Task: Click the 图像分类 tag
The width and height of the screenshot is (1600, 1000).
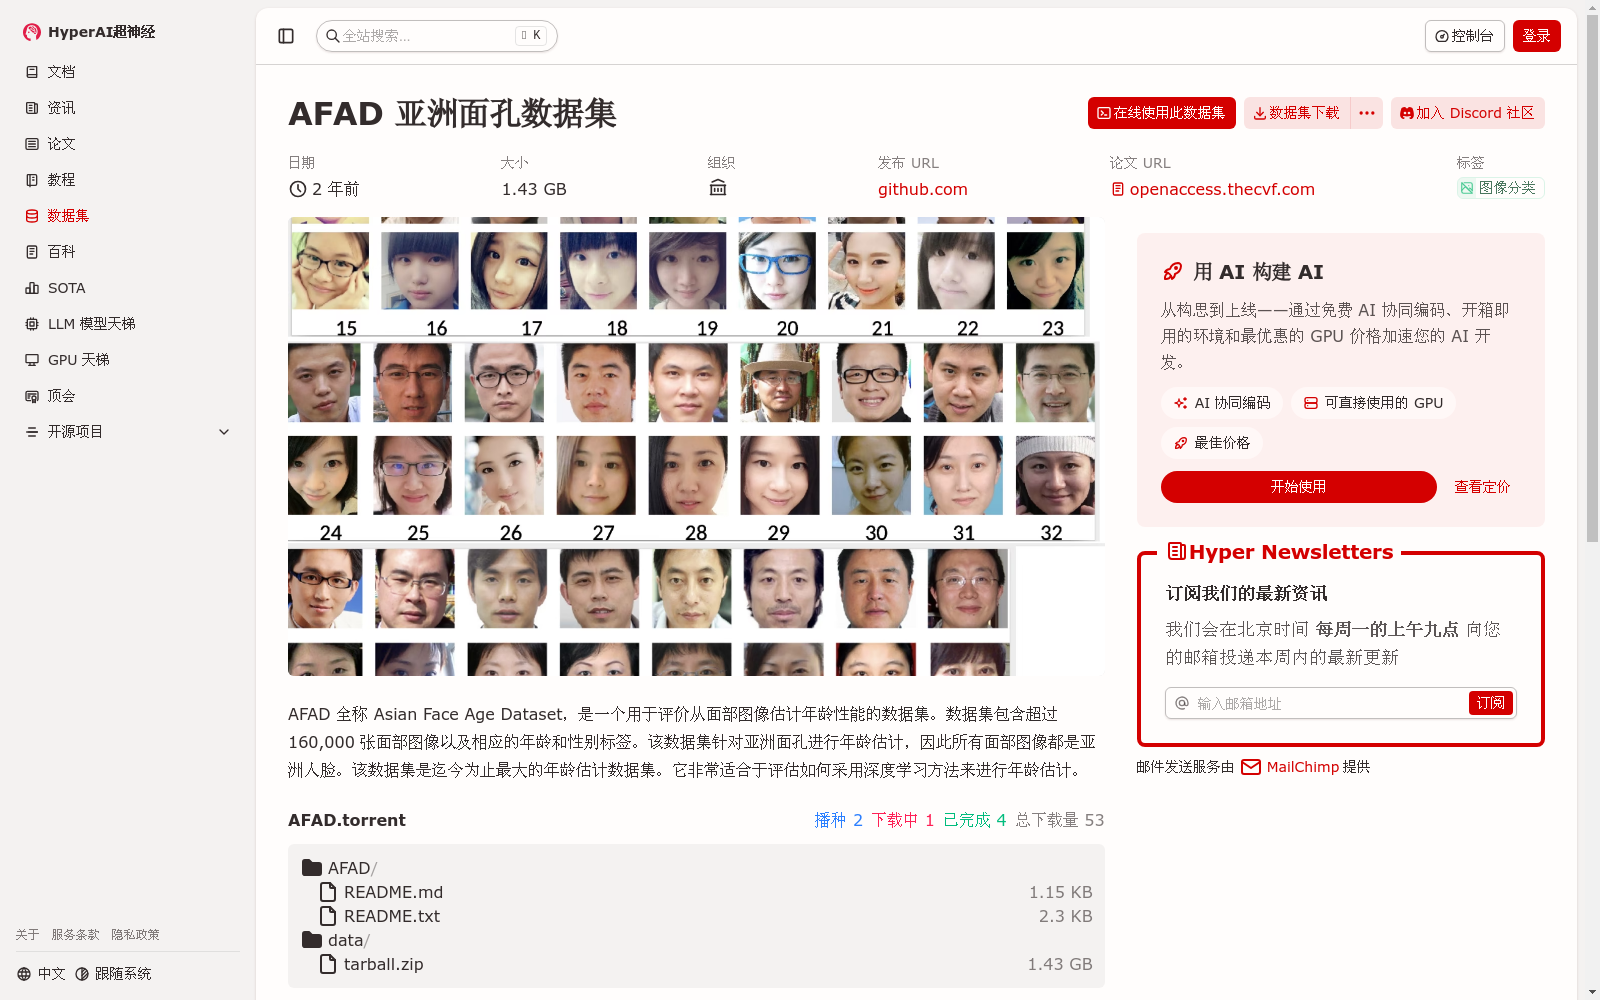Action: pos(1500,188)
